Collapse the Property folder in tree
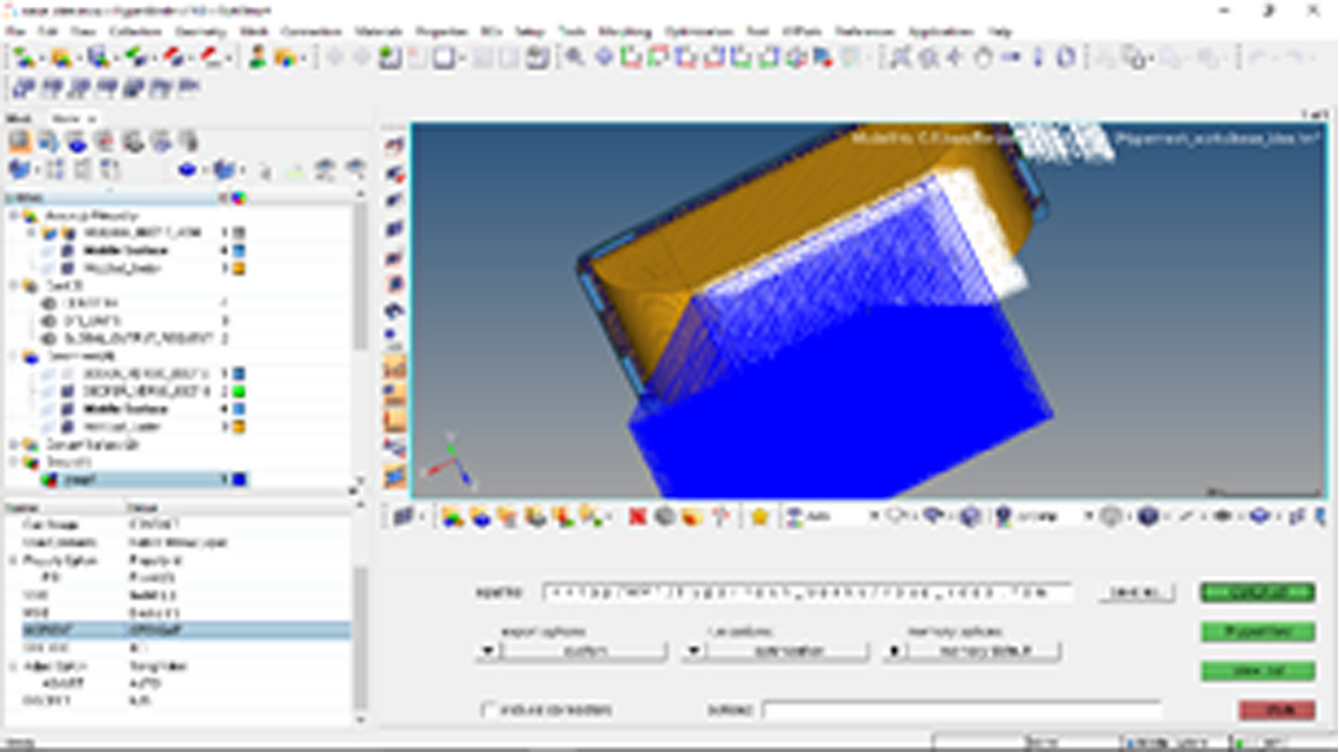Screen dimensions: 1340x752 (x=14, y=462)
